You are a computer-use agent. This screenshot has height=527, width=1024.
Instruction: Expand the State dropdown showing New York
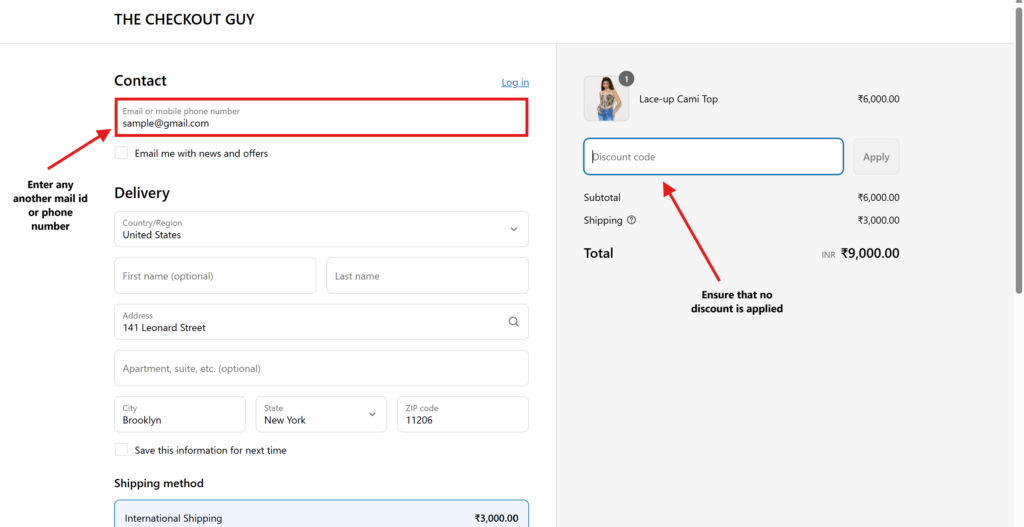[322, 414]
